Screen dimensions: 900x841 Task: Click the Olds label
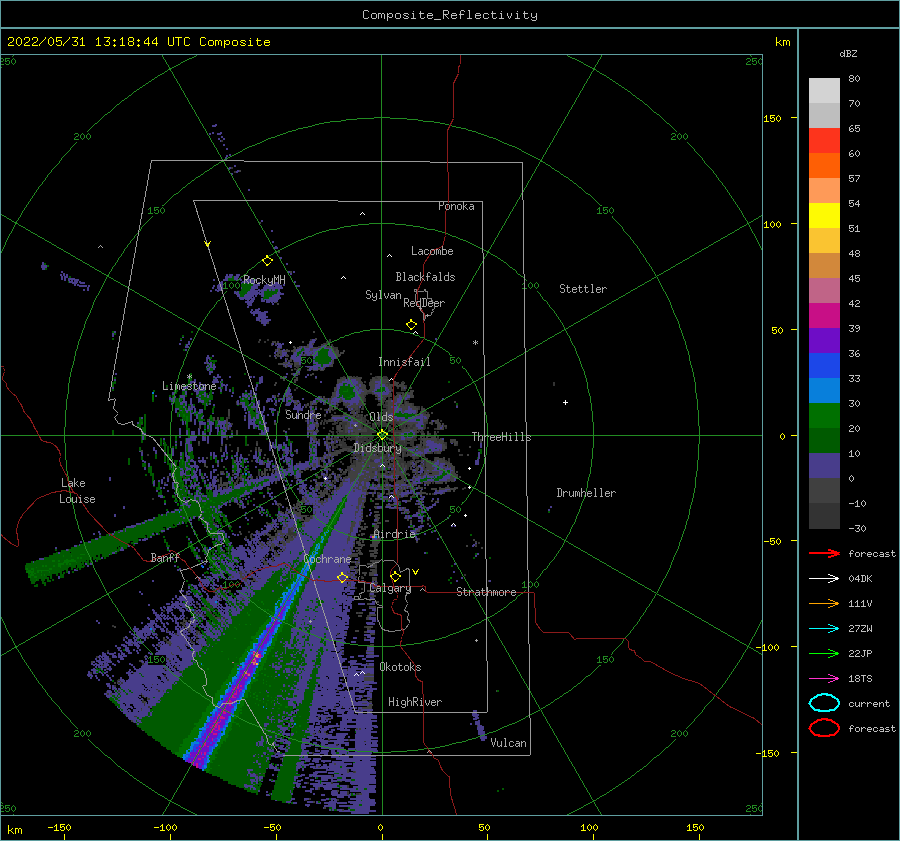coord(381,417)
